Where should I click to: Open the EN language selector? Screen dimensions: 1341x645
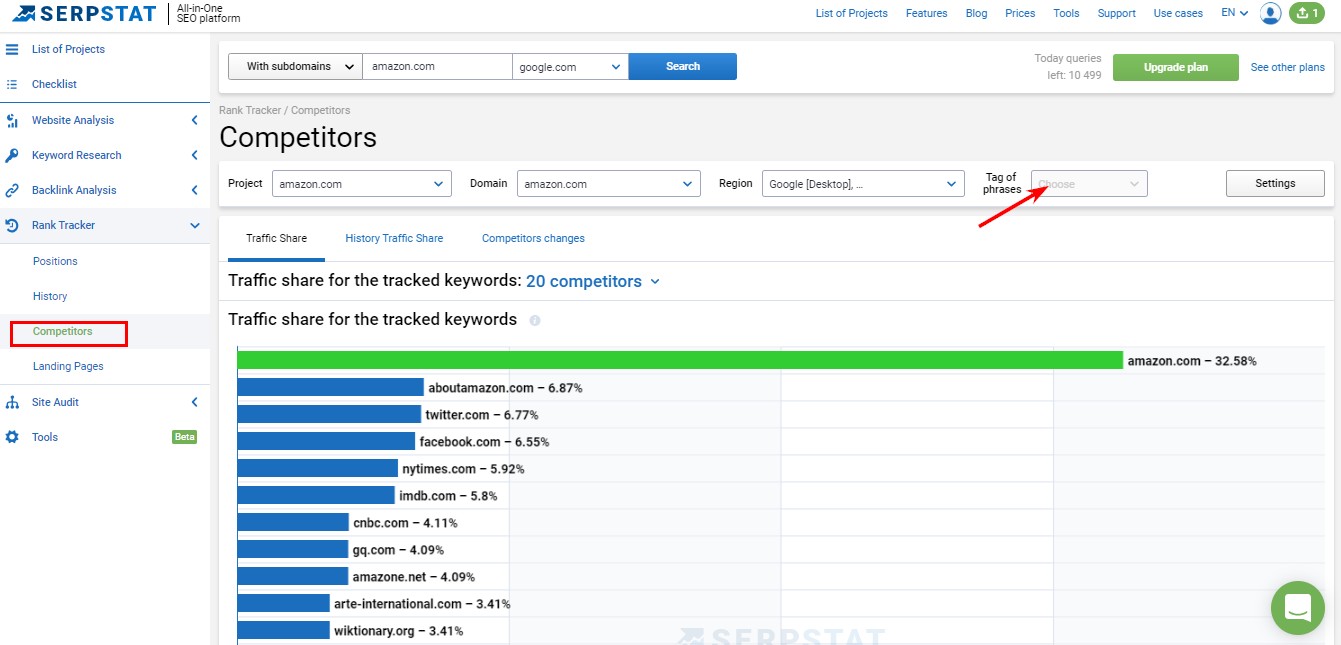1235,13
